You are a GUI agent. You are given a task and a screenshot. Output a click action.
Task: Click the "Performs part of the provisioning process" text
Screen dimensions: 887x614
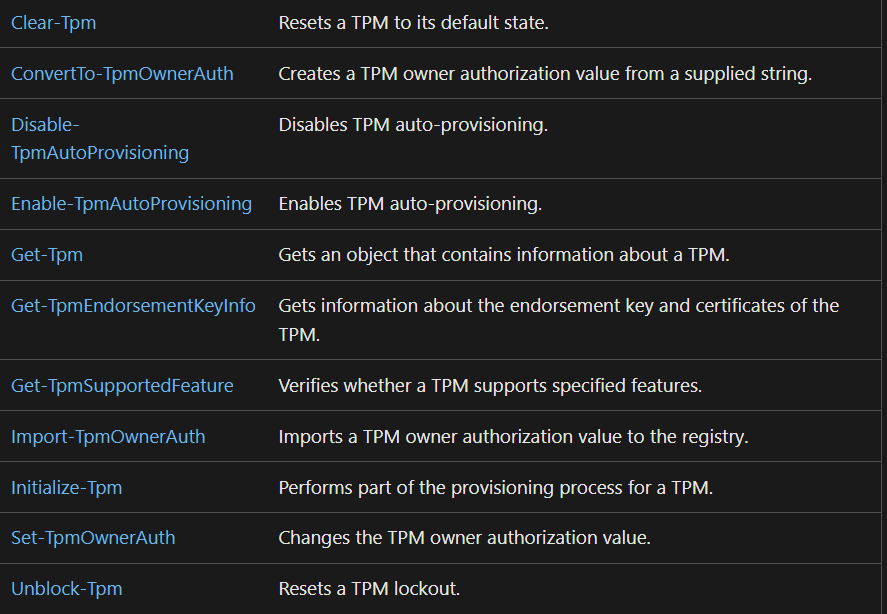tap(495, 488)
